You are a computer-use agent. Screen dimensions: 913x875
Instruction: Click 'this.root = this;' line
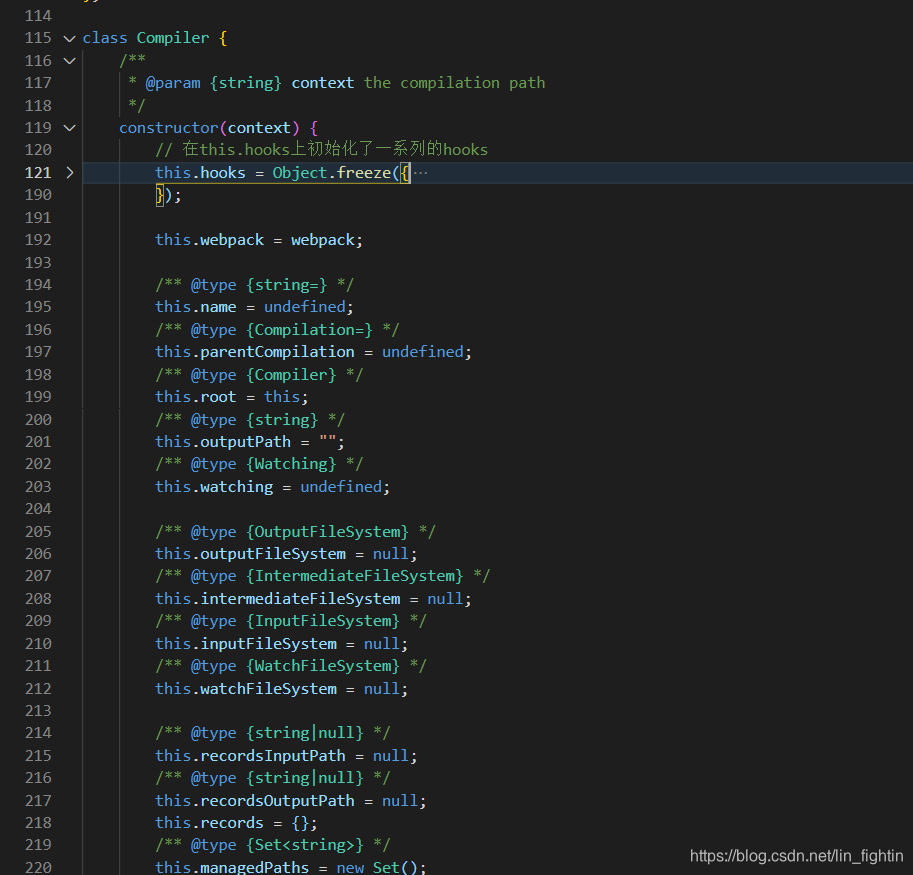231,396
